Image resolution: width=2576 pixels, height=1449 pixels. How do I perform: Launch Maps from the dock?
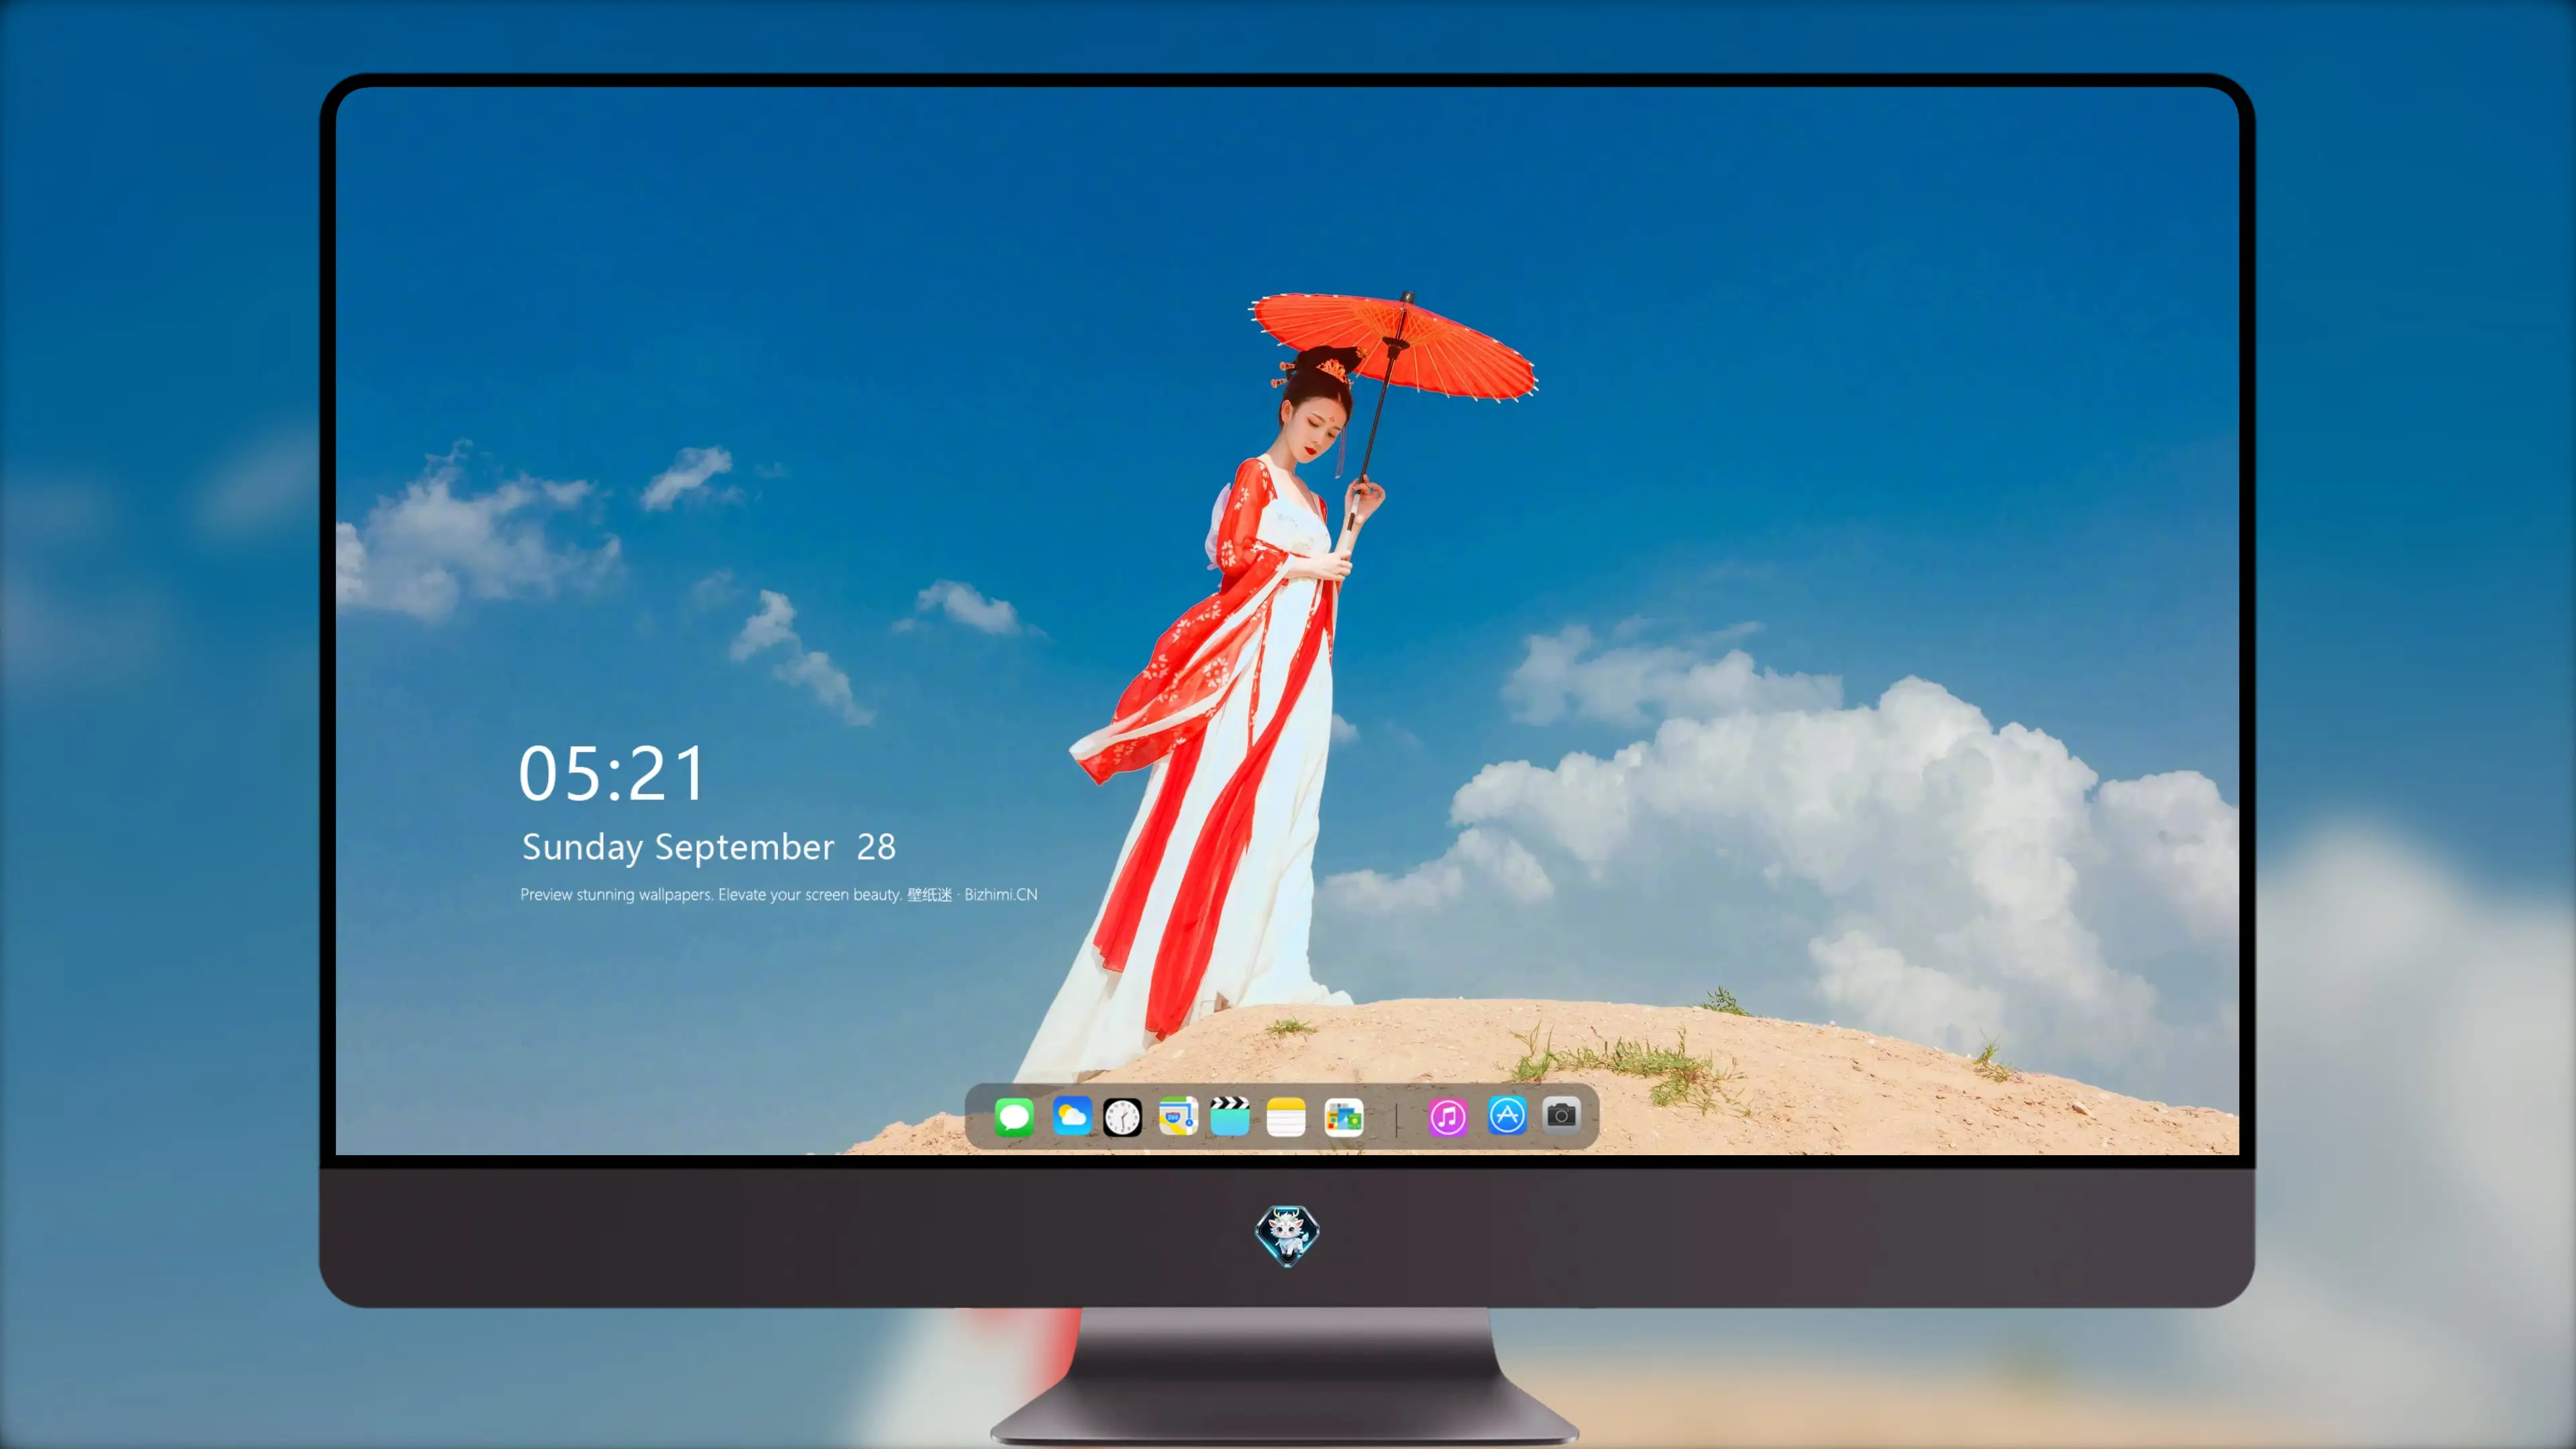pos(1178,1116)
